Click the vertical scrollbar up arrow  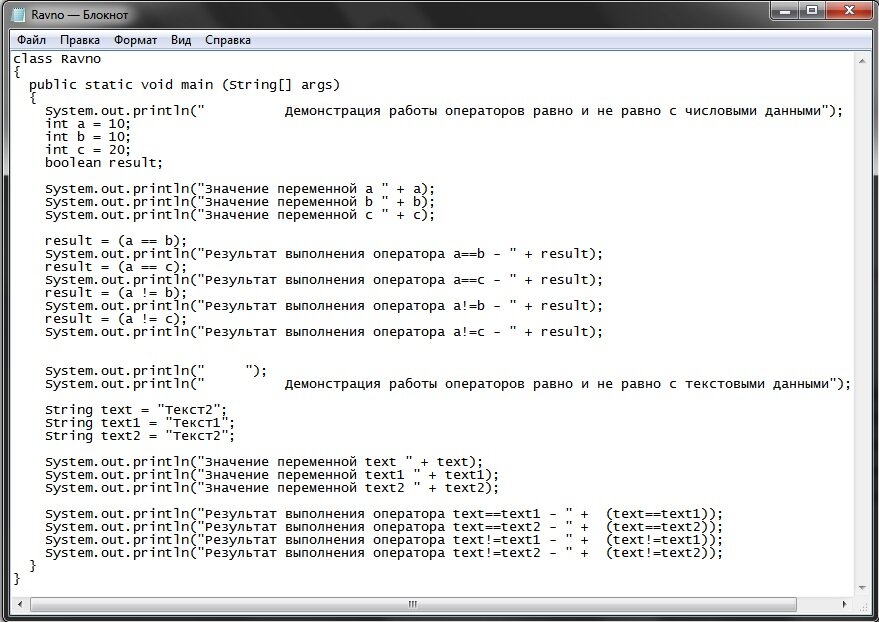[x=862, y=61]
